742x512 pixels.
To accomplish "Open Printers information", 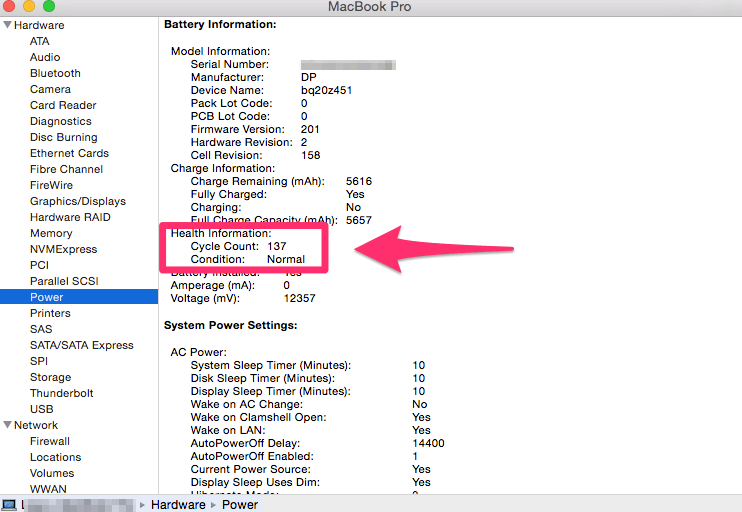I will click(50, 313).
